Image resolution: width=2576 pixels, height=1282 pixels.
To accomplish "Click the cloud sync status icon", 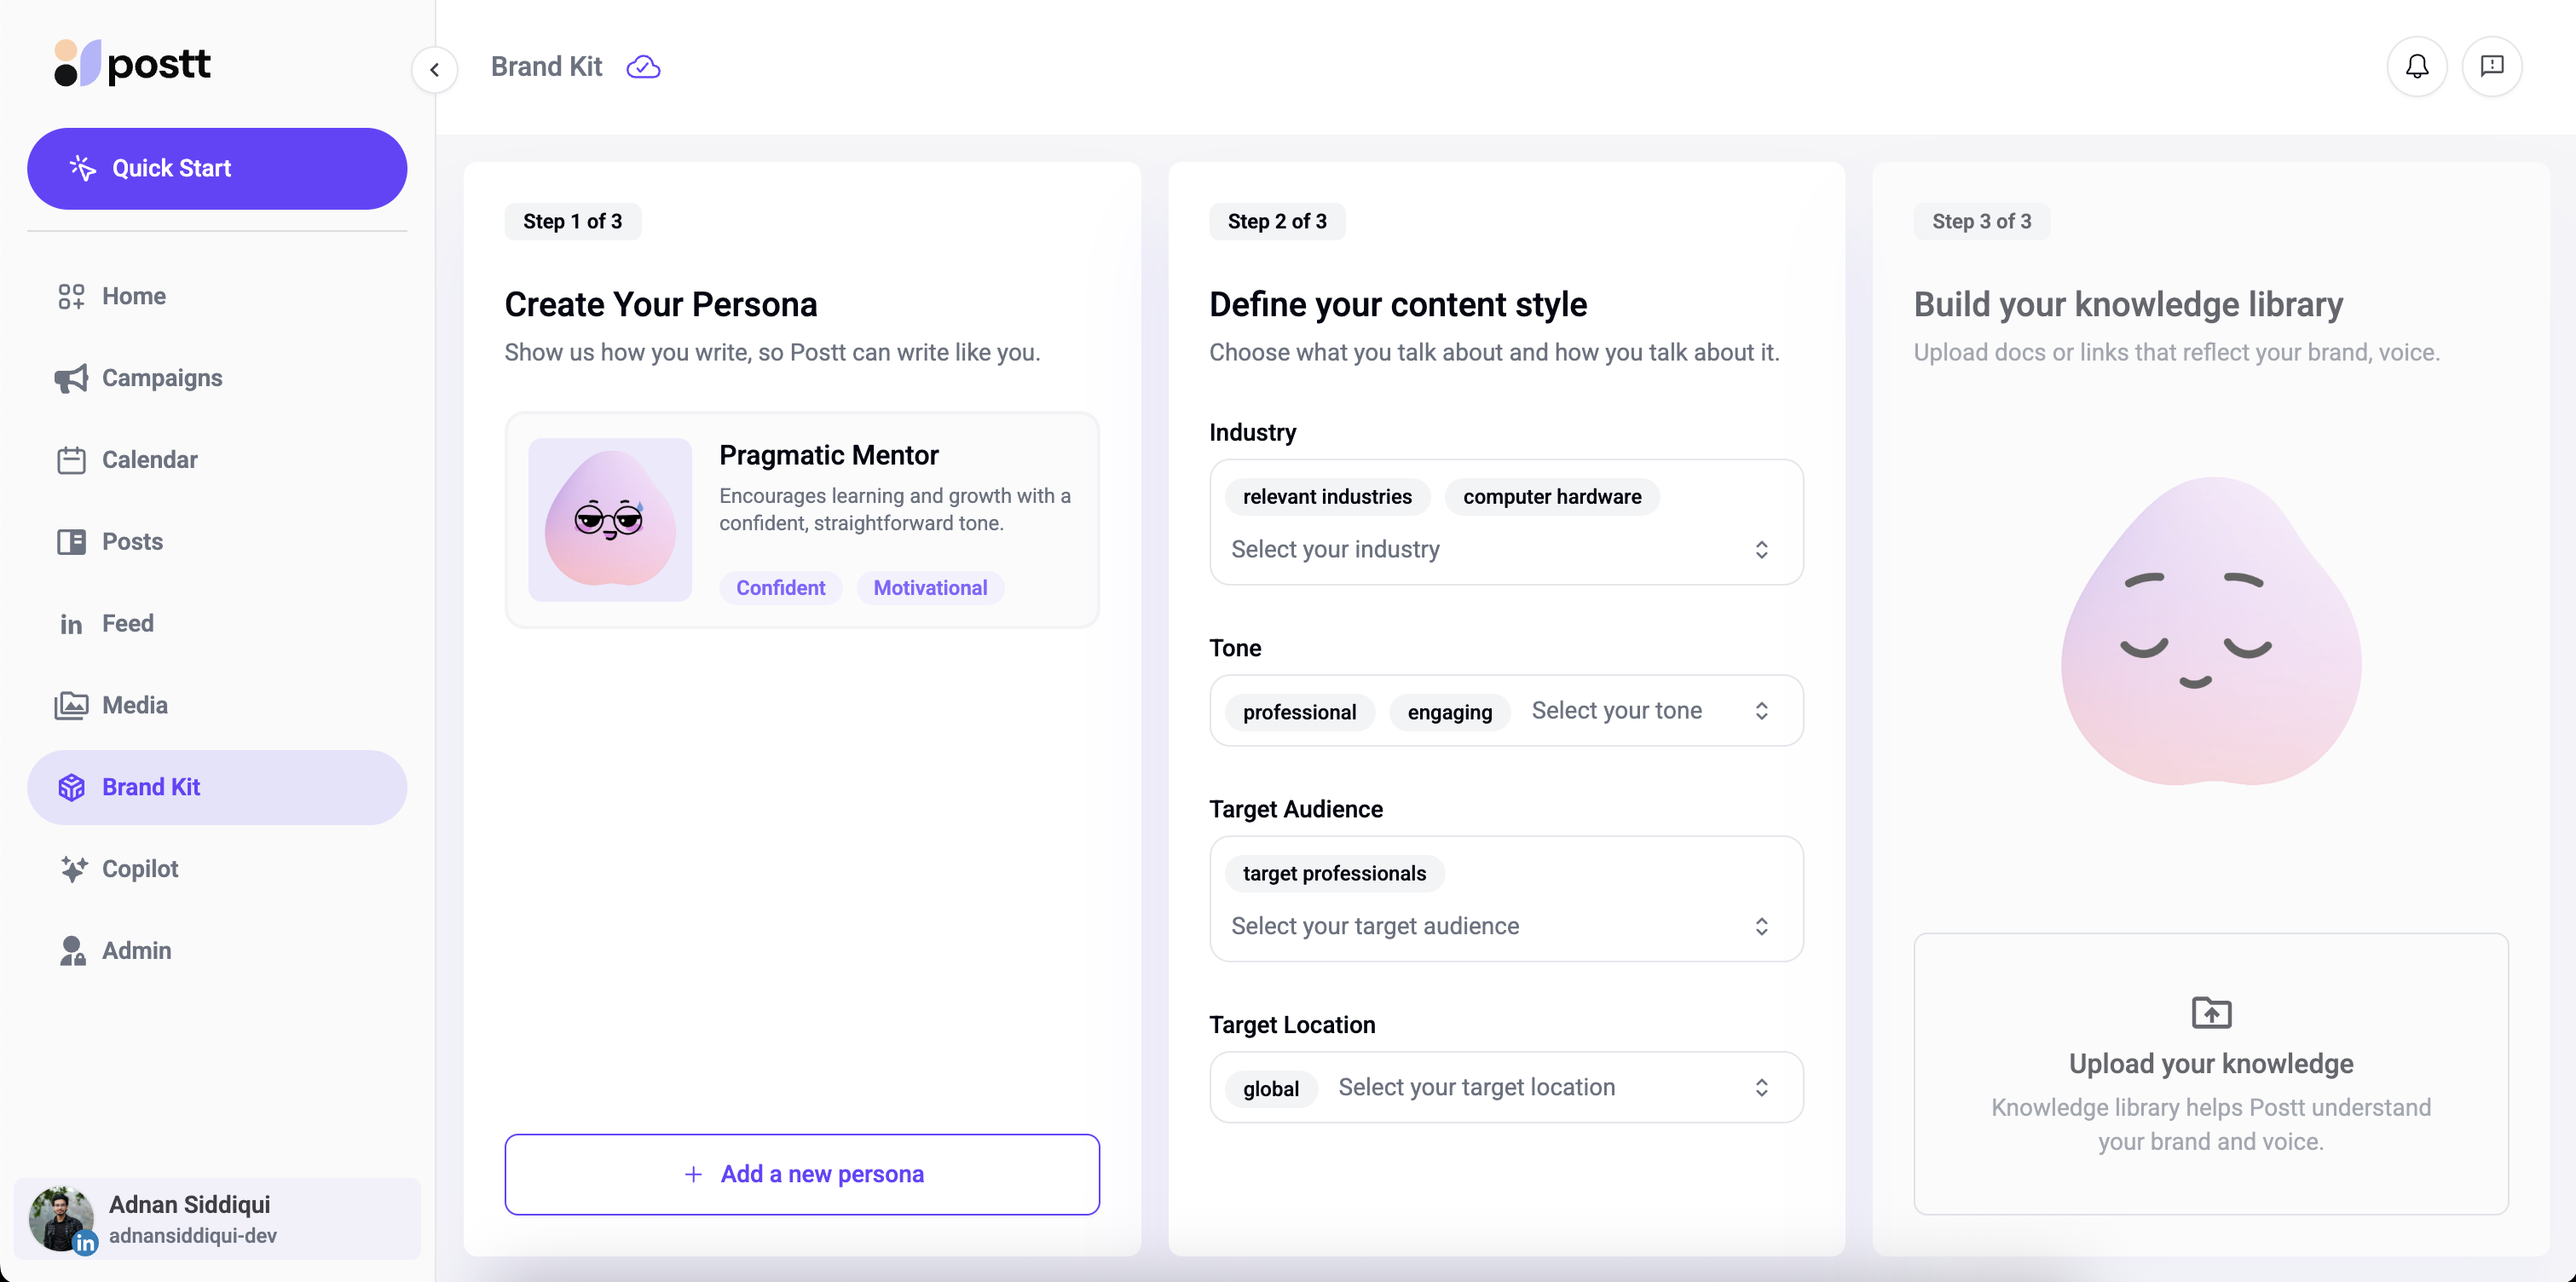I will coord(643,67).
